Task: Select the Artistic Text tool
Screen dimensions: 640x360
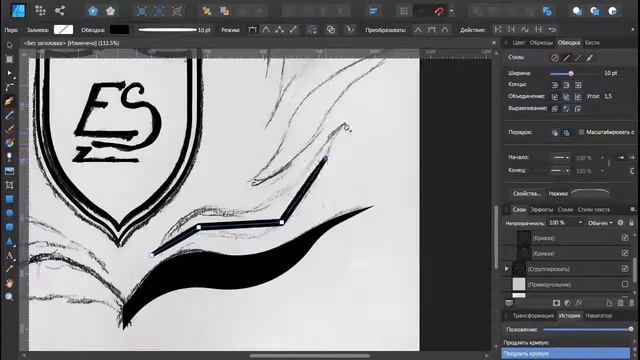Action: pyautogui.click(x=9, y=256)
